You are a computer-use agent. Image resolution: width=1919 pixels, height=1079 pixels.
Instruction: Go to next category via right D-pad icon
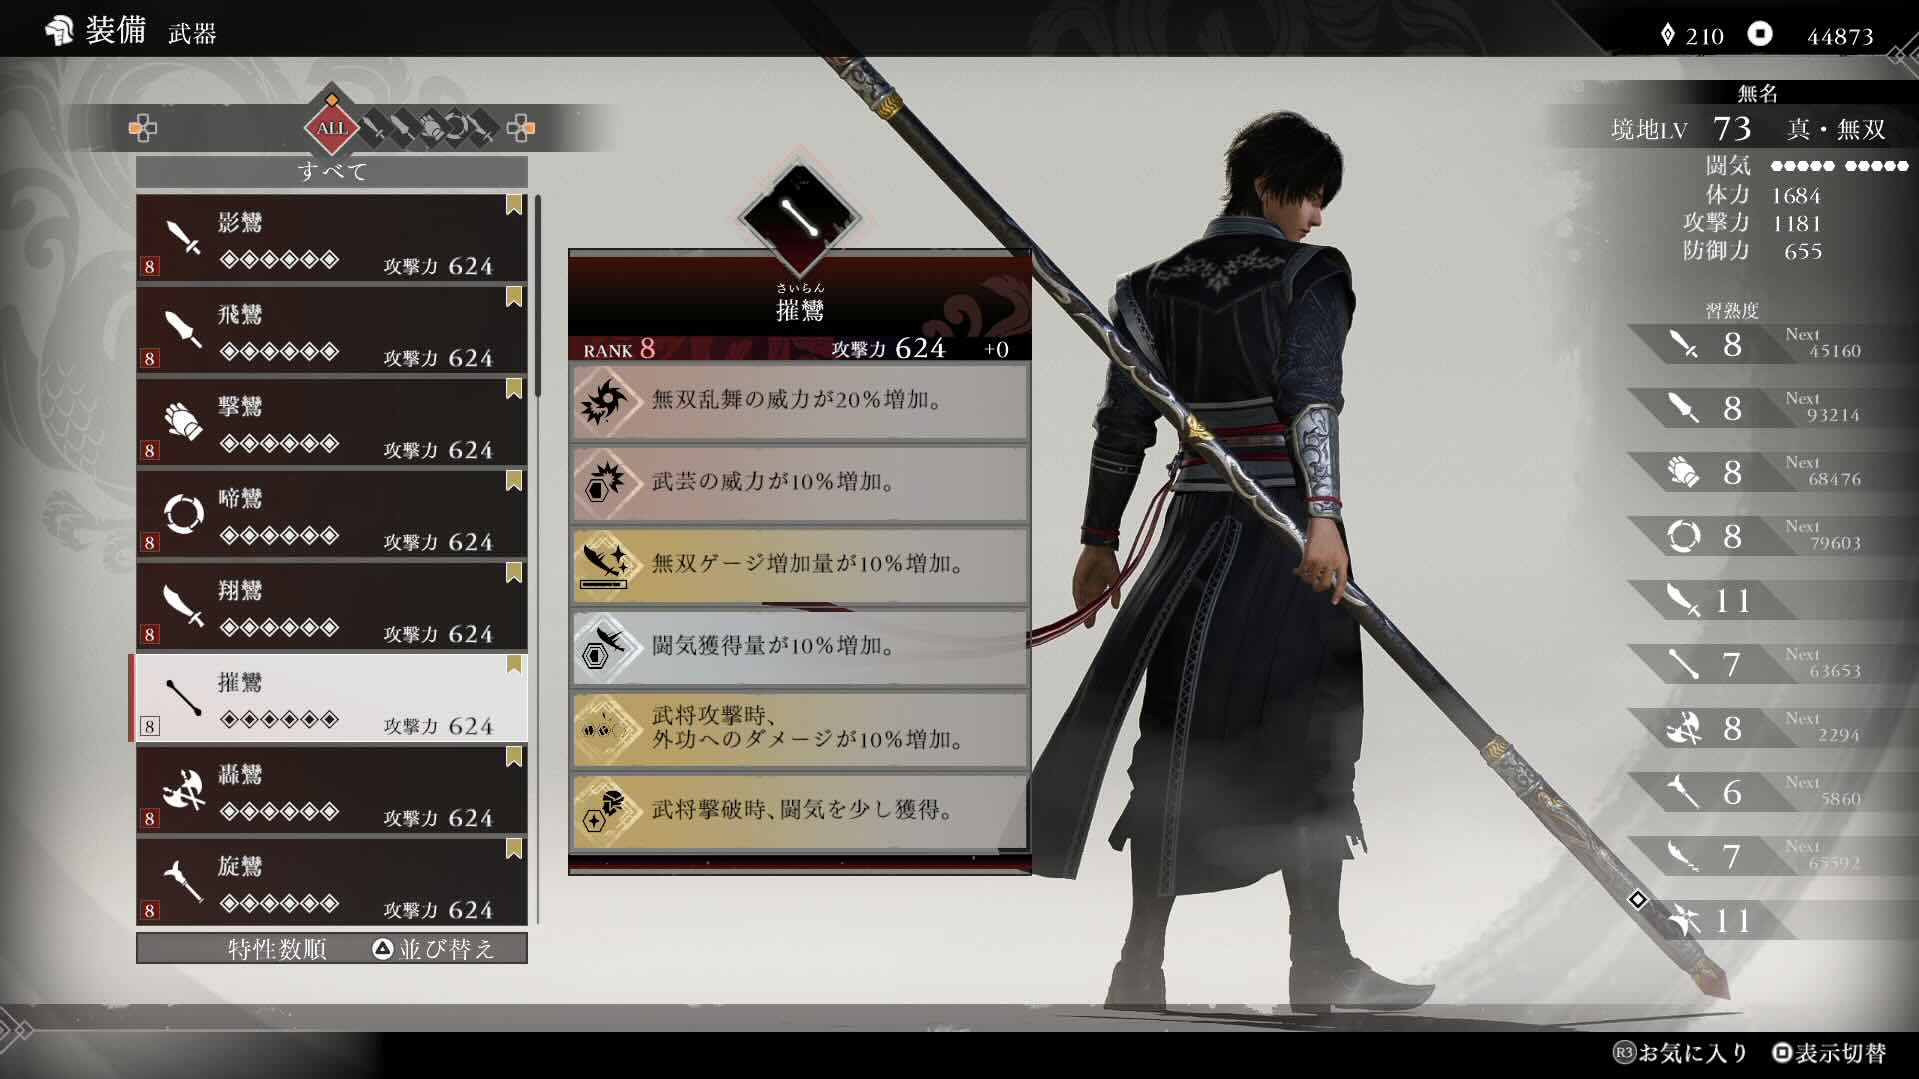pyautogui.click(x=520, y=128)
